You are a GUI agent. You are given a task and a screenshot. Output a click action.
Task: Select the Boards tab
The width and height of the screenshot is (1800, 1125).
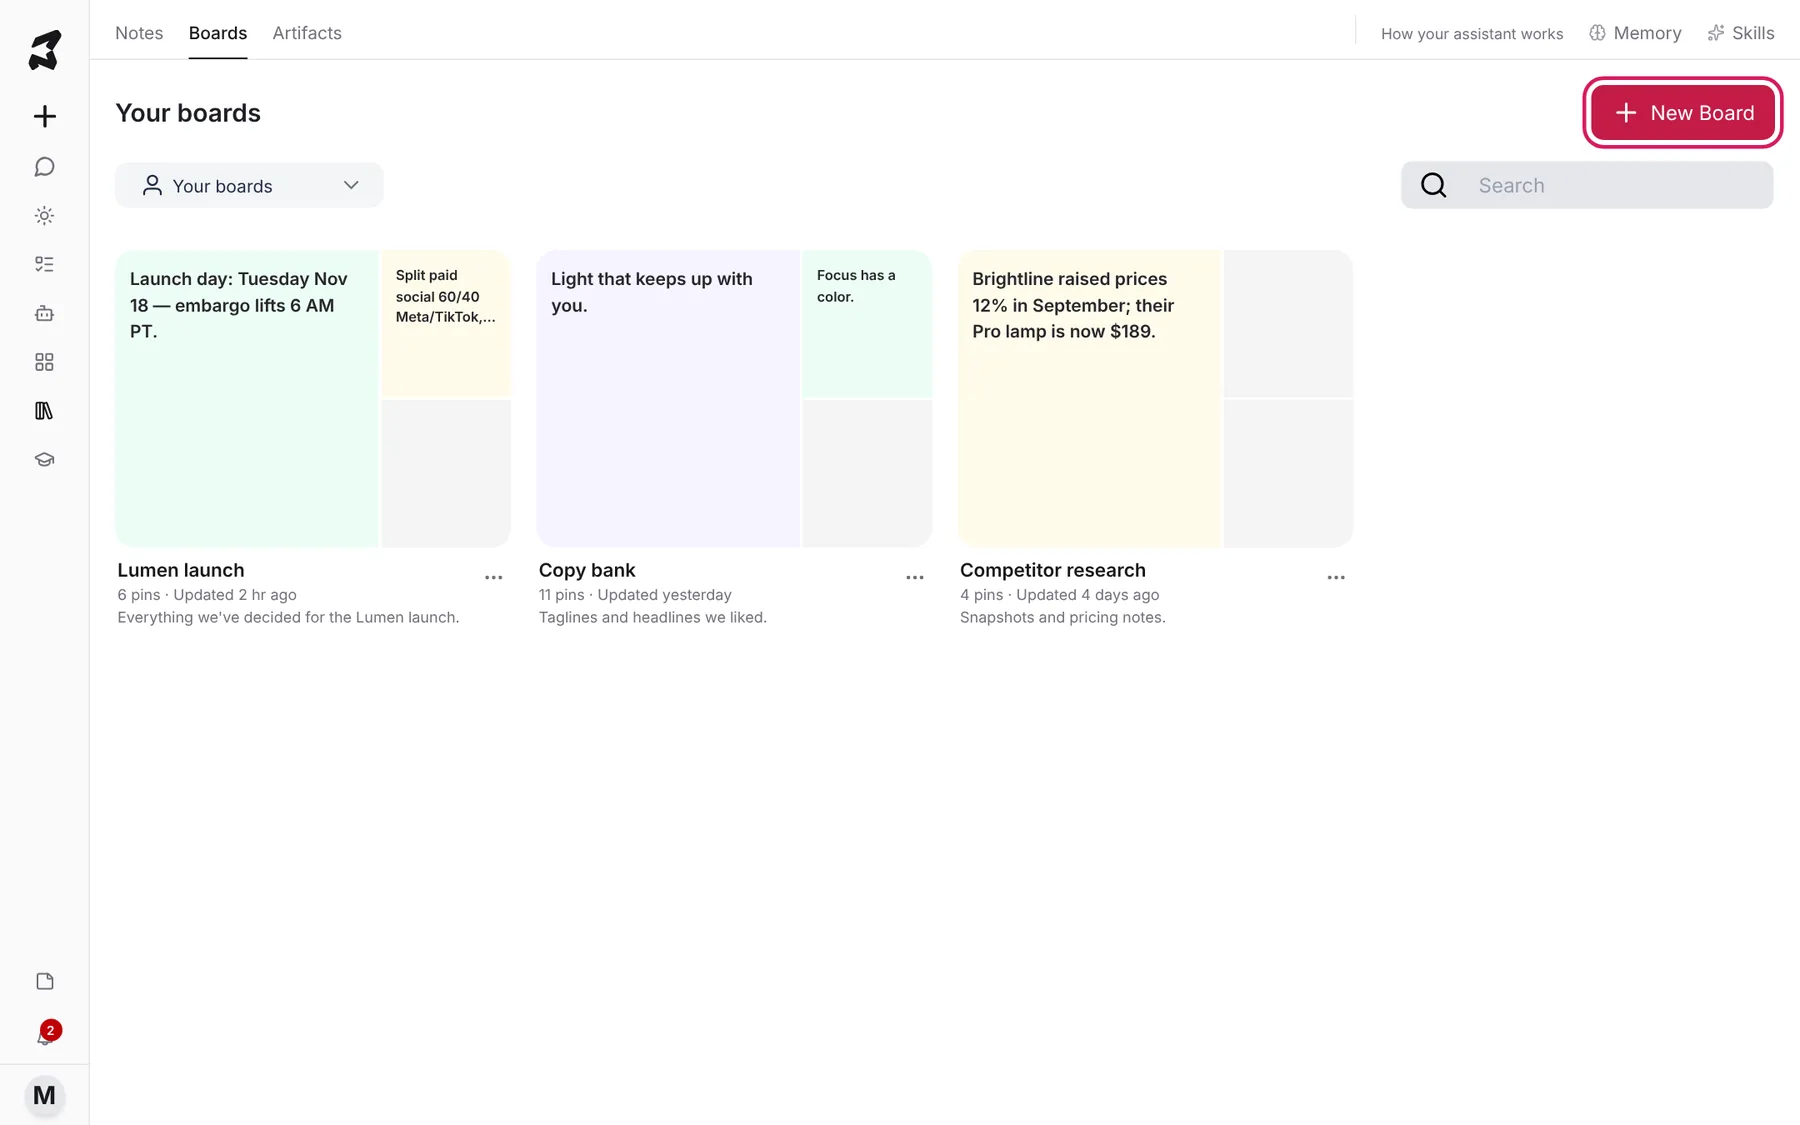217,33
